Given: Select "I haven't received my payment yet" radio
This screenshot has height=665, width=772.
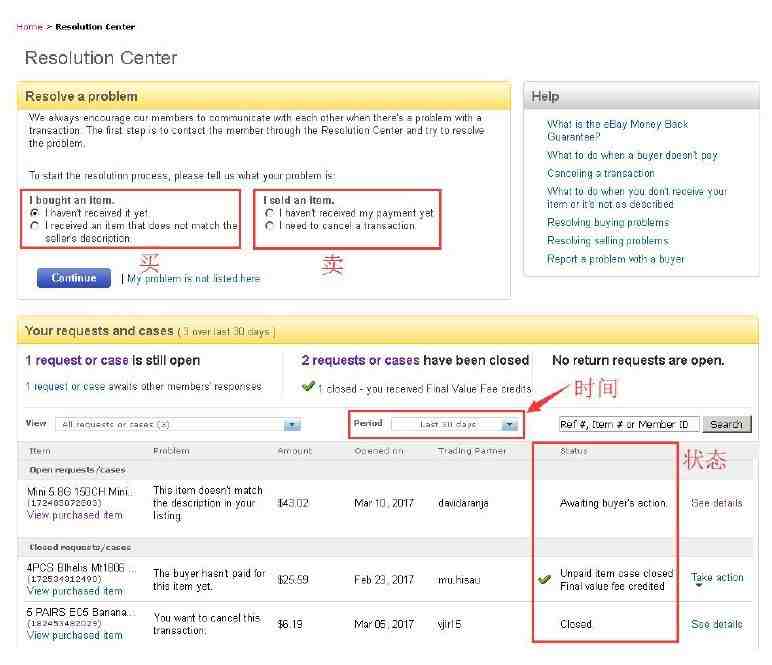Looking at the screenshot, I should click(269, 213).
